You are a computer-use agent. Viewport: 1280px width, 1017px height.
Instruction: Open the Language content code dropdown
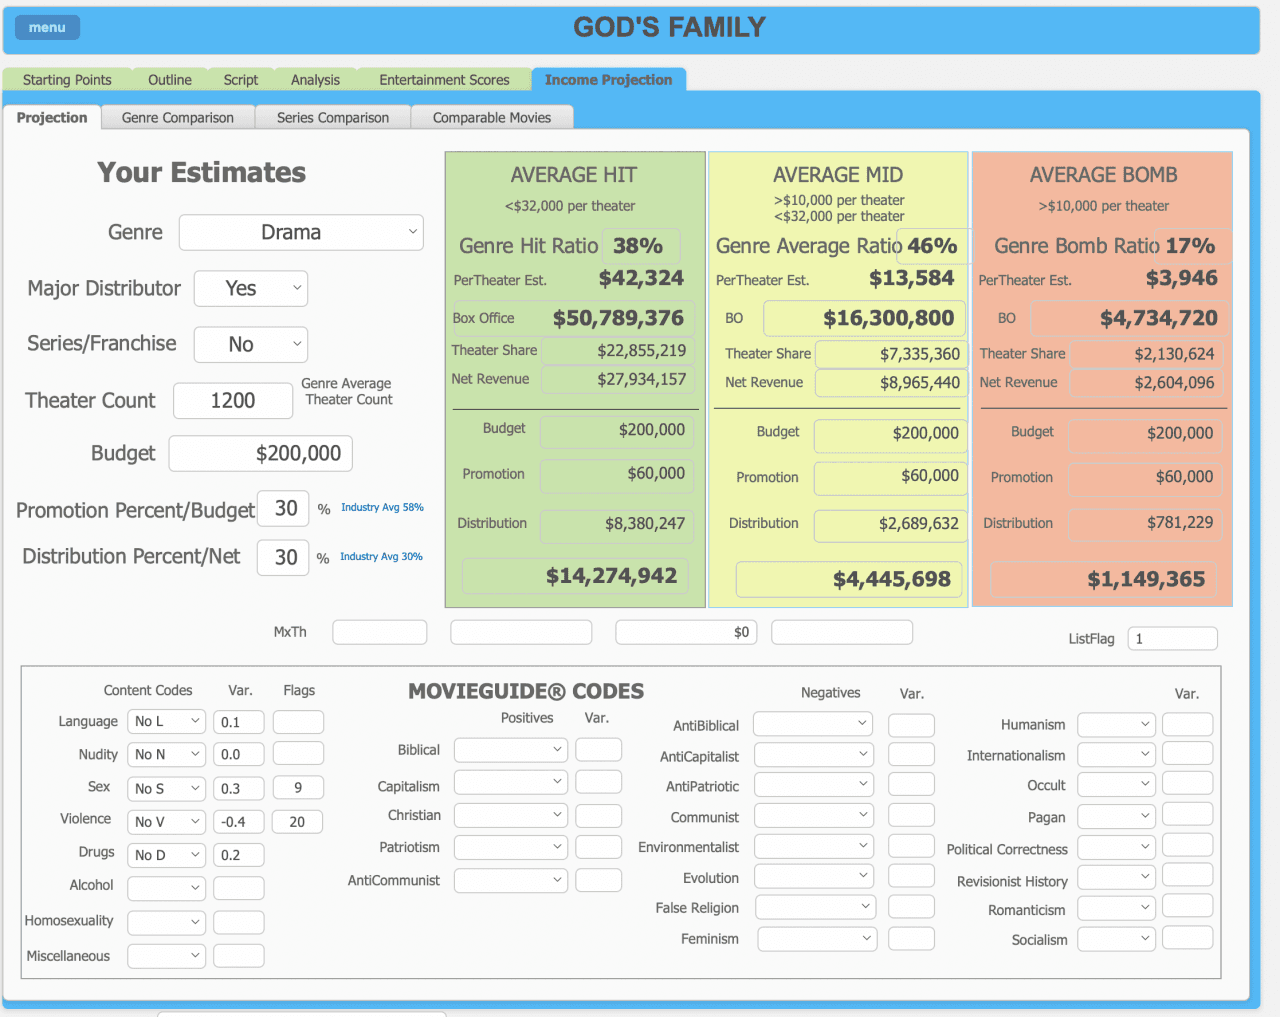[x=167, y=722]
